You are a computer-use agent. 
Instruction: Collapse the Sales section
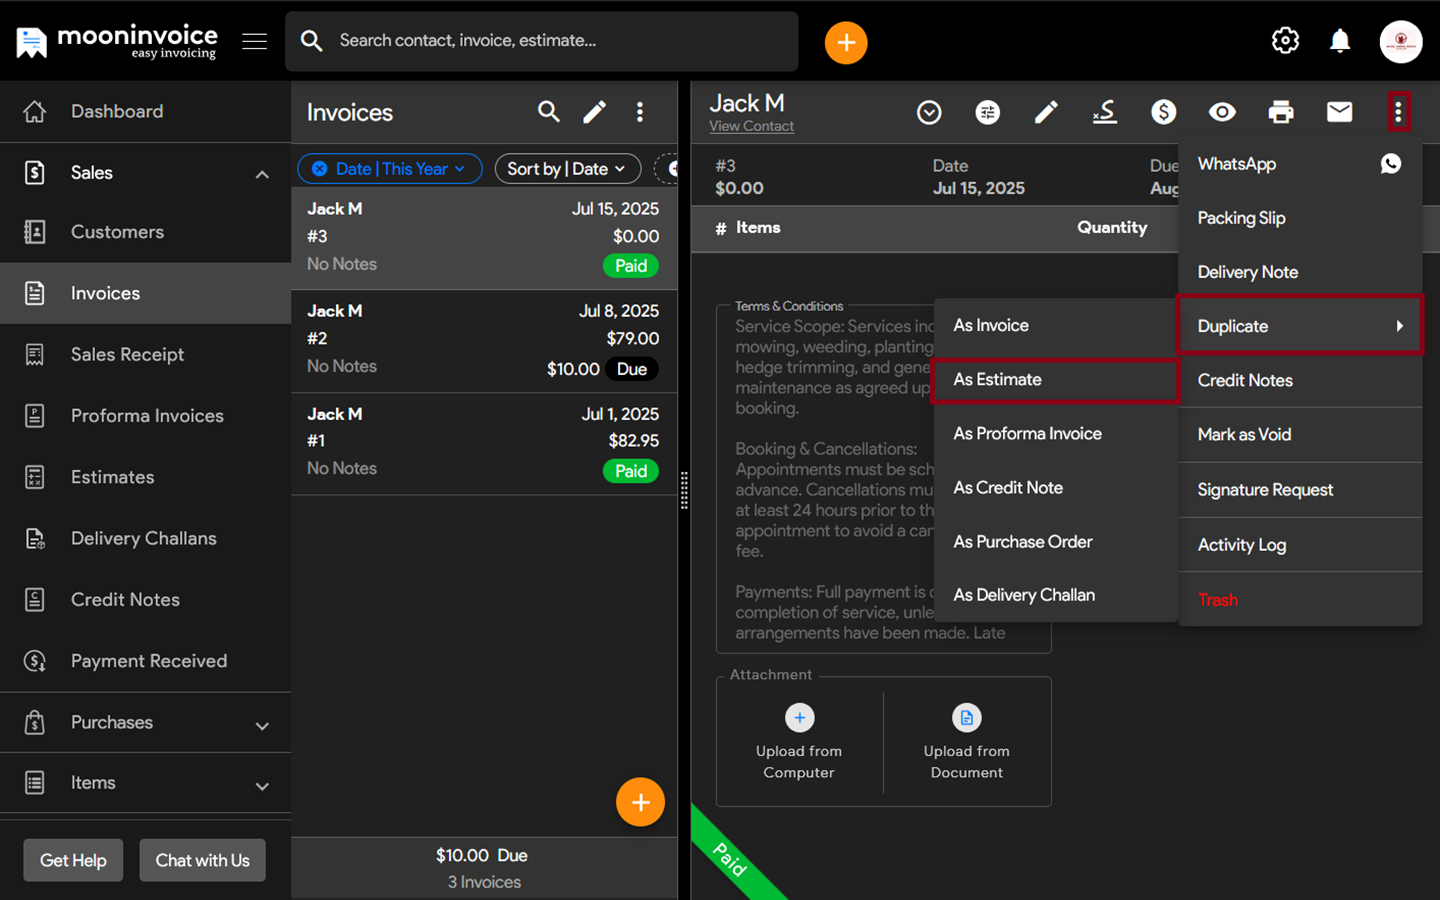(262, 174)
